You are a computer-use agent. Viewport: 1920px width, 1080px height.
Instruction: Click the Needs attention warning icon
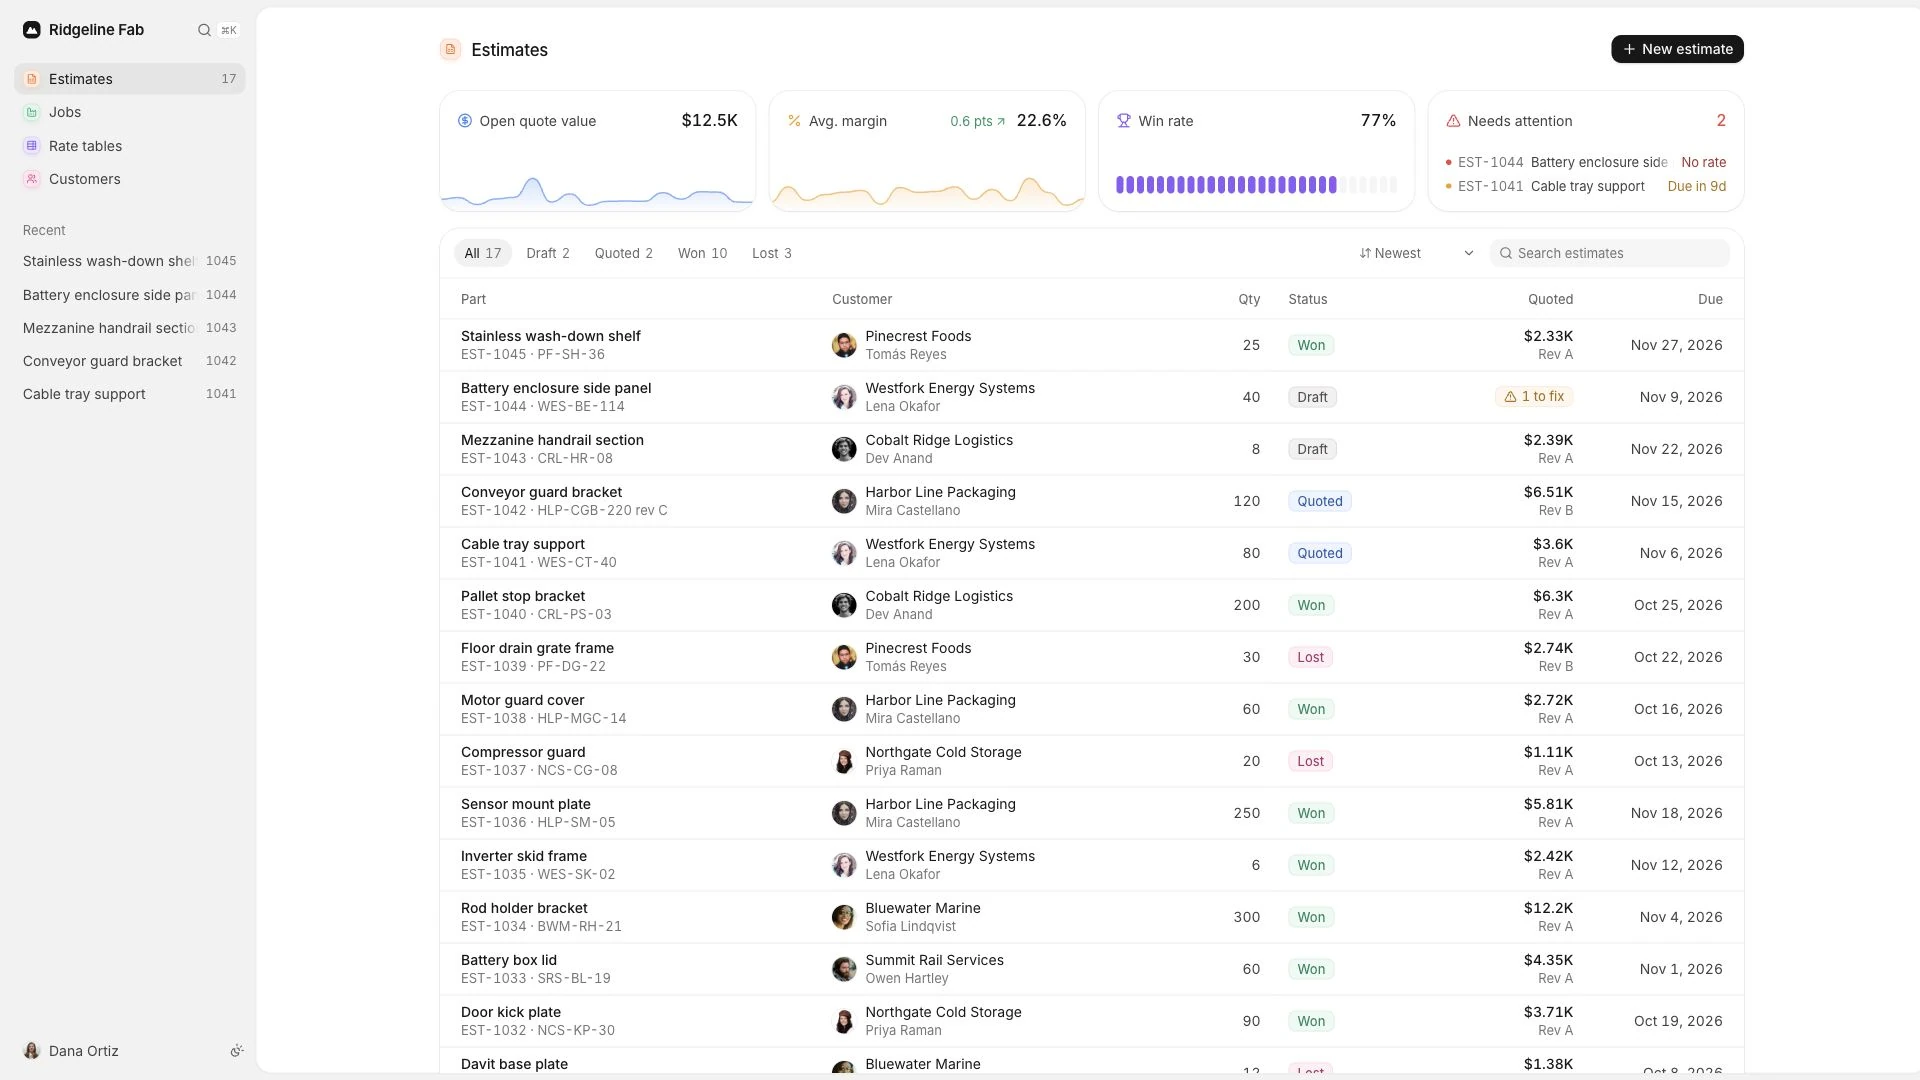click(x=1453, y=121)
